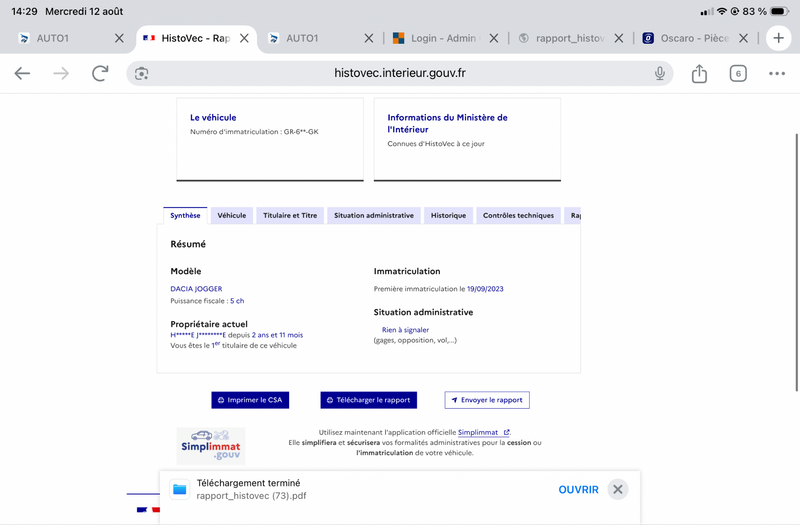
Task: Click the Rien à signaler text
Action: [406, 330]
